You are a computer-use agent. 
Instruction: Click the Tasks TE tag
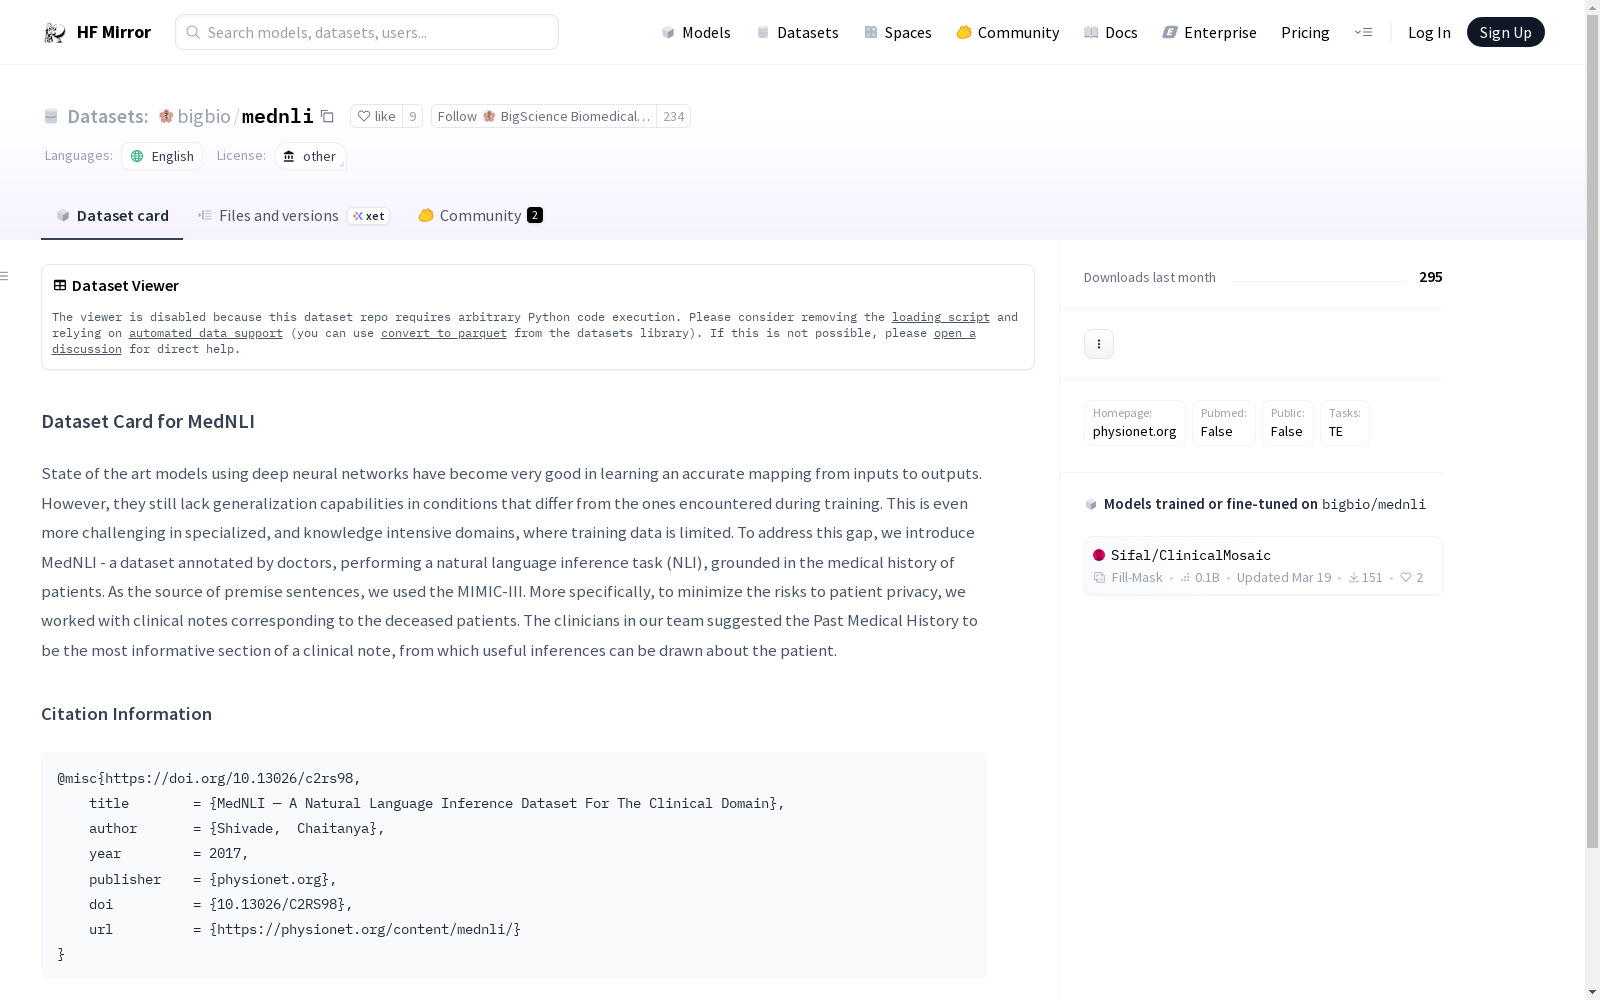coord(1345,423)
